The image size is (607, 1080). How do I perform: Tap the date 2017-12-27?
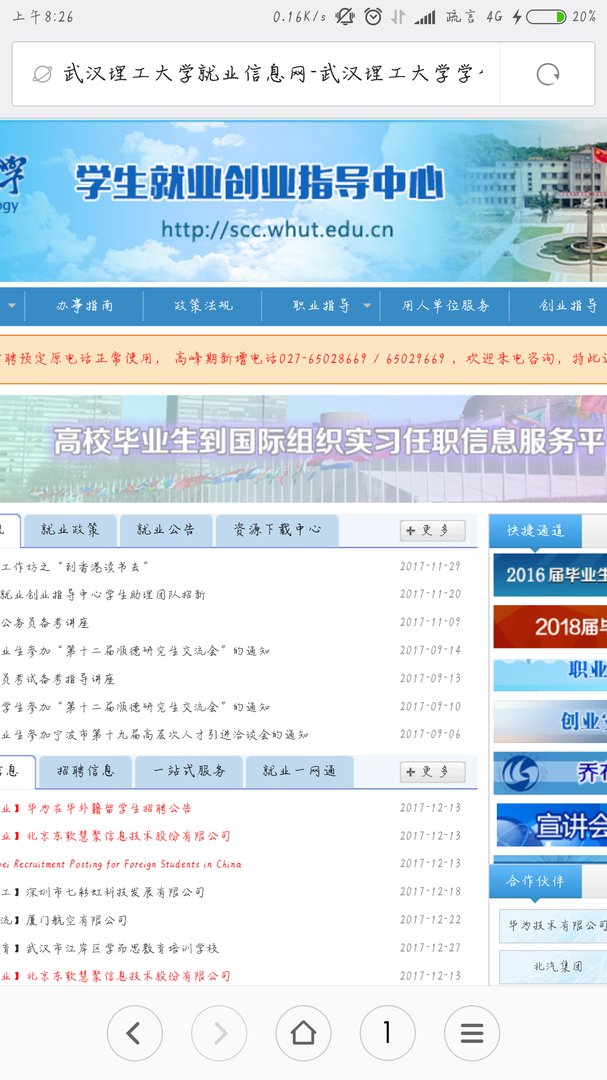click(x=430, y=948)
